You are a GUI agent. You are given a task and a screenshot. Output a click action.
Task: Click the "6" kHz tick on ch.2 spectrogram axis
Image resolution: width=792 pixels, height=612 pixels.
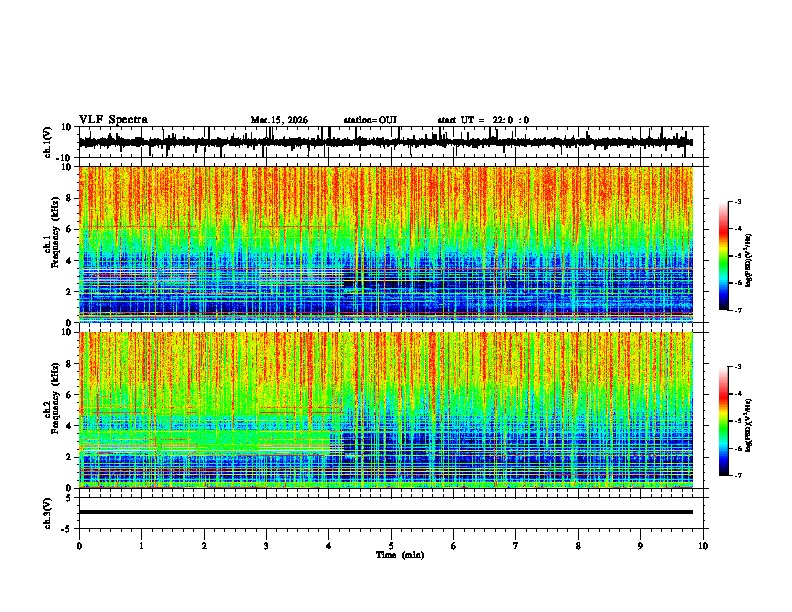69,394
